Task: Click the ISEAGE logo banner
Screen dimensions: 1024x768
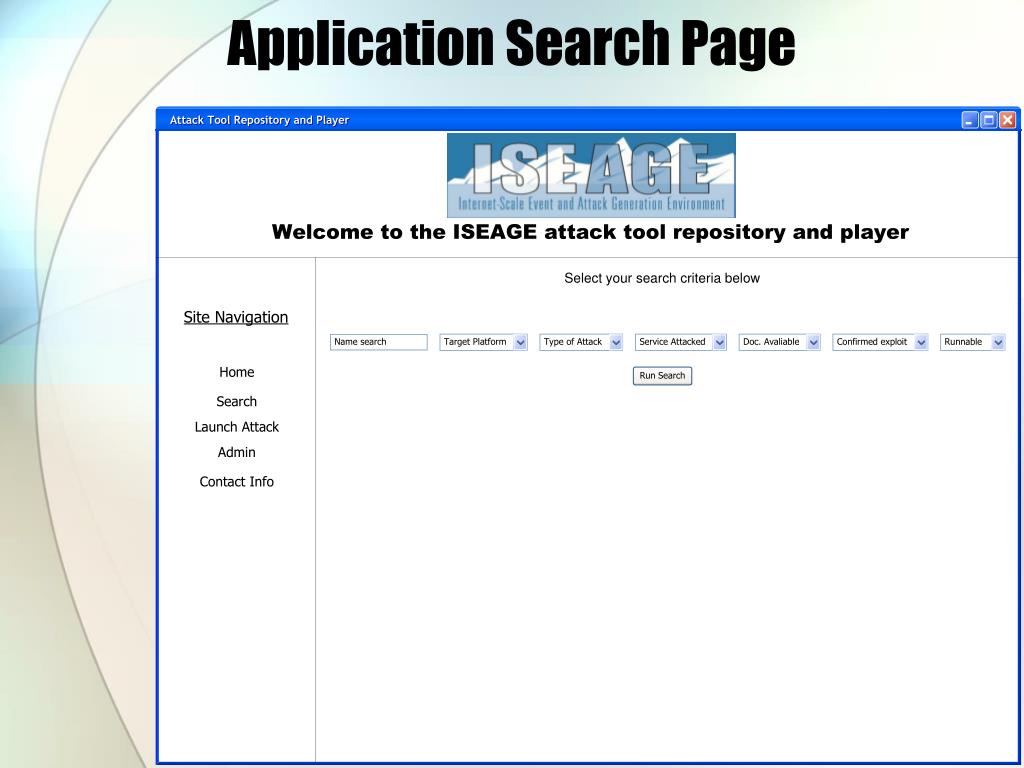Action: pos(591,175)
